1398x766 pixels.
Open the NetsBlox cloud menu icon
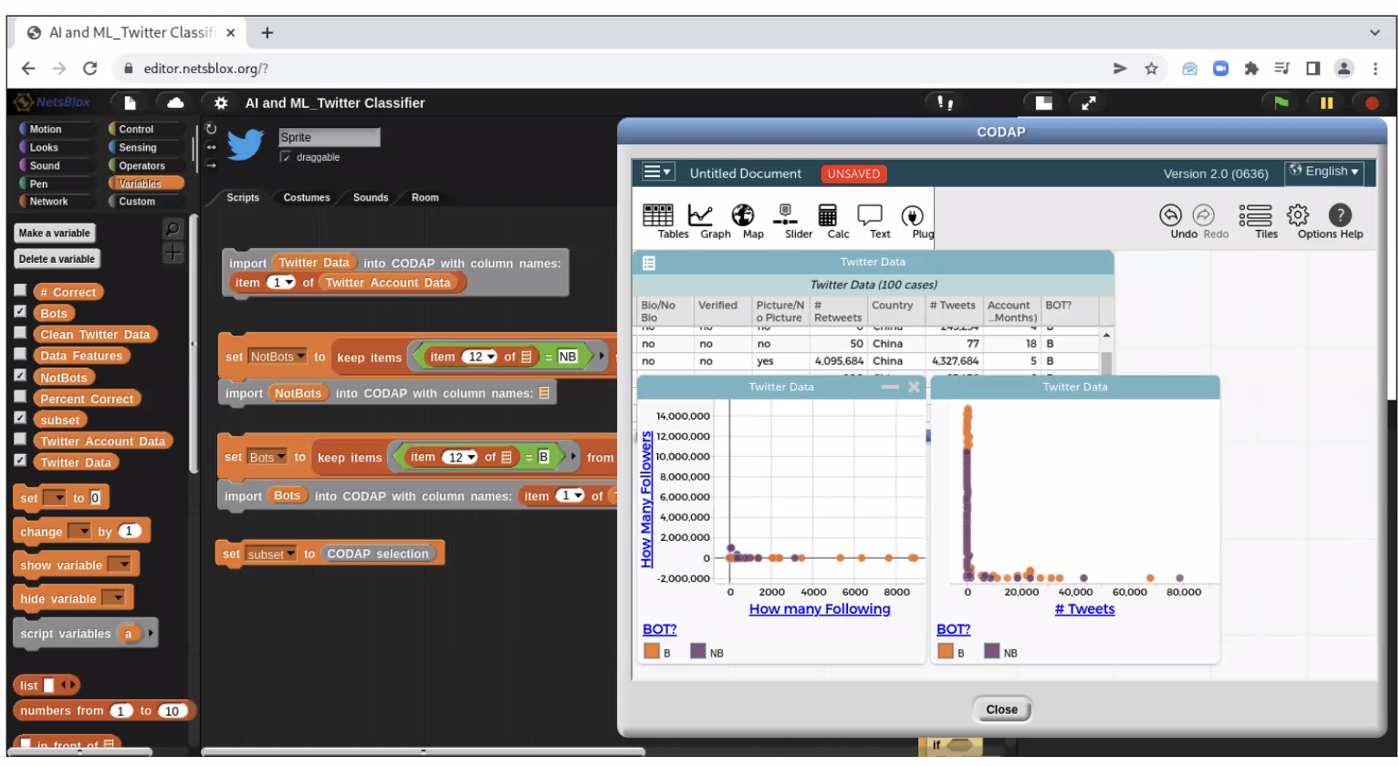[x=175, y=103]
